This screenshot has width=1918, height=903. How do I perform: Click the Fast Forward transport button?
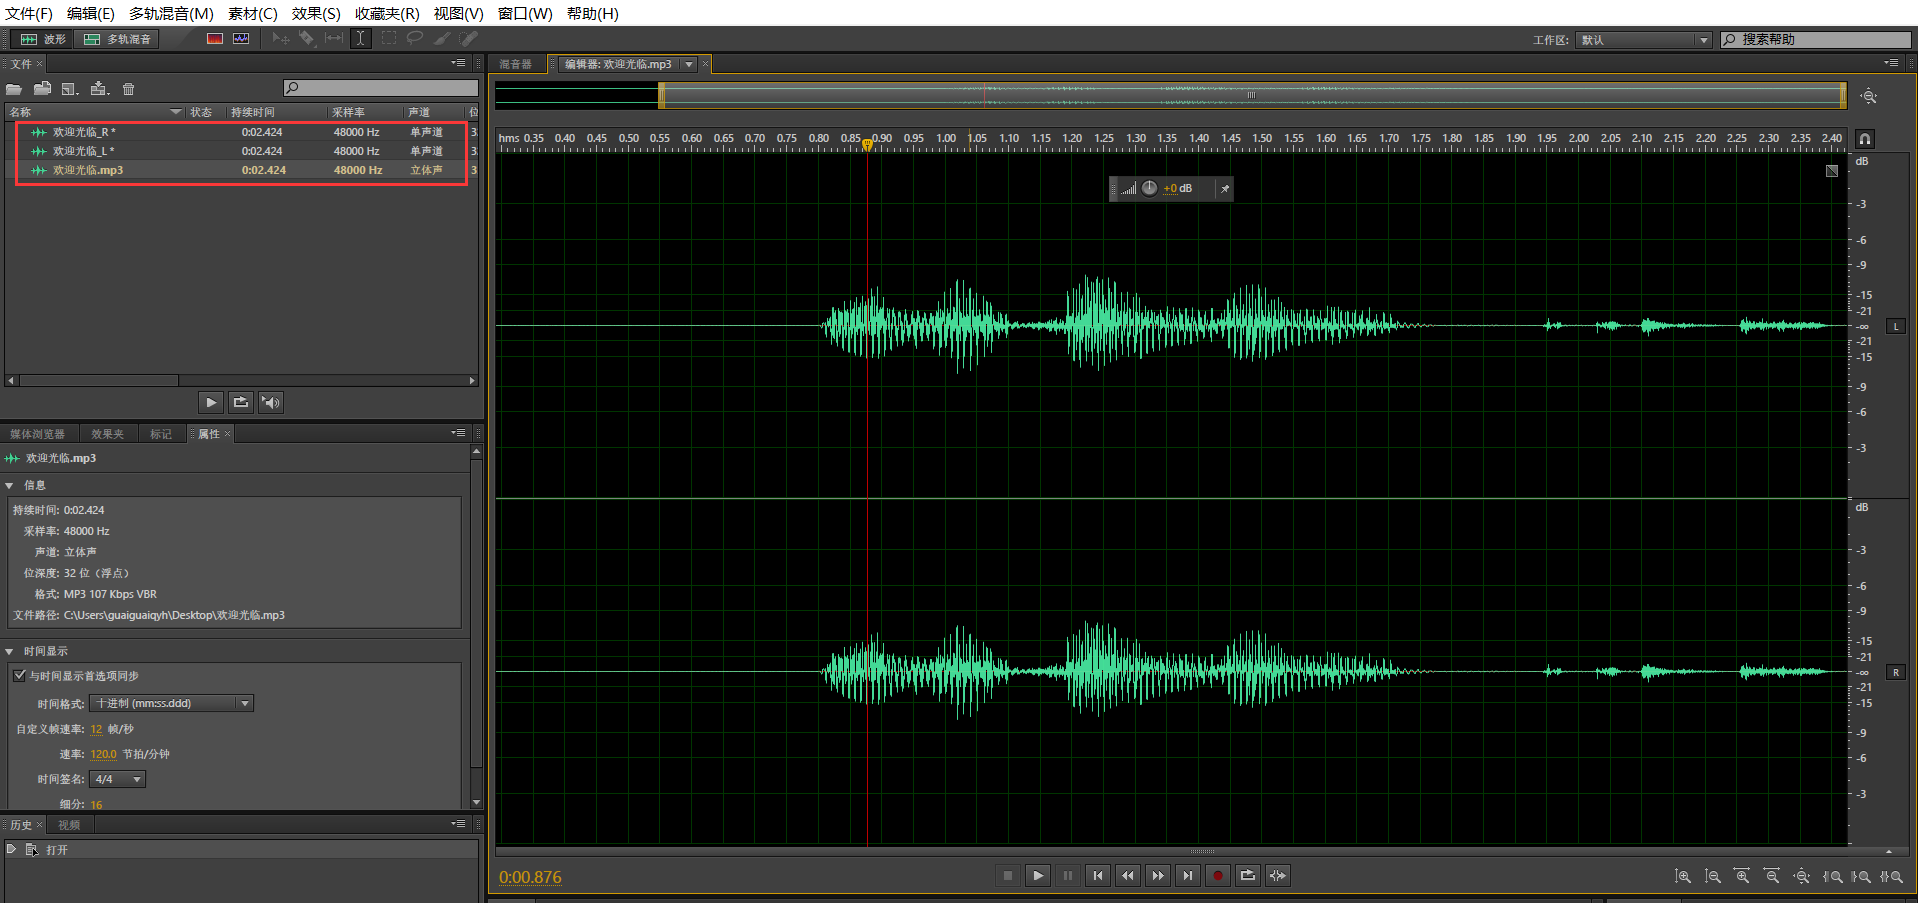tap(1158, 876)
